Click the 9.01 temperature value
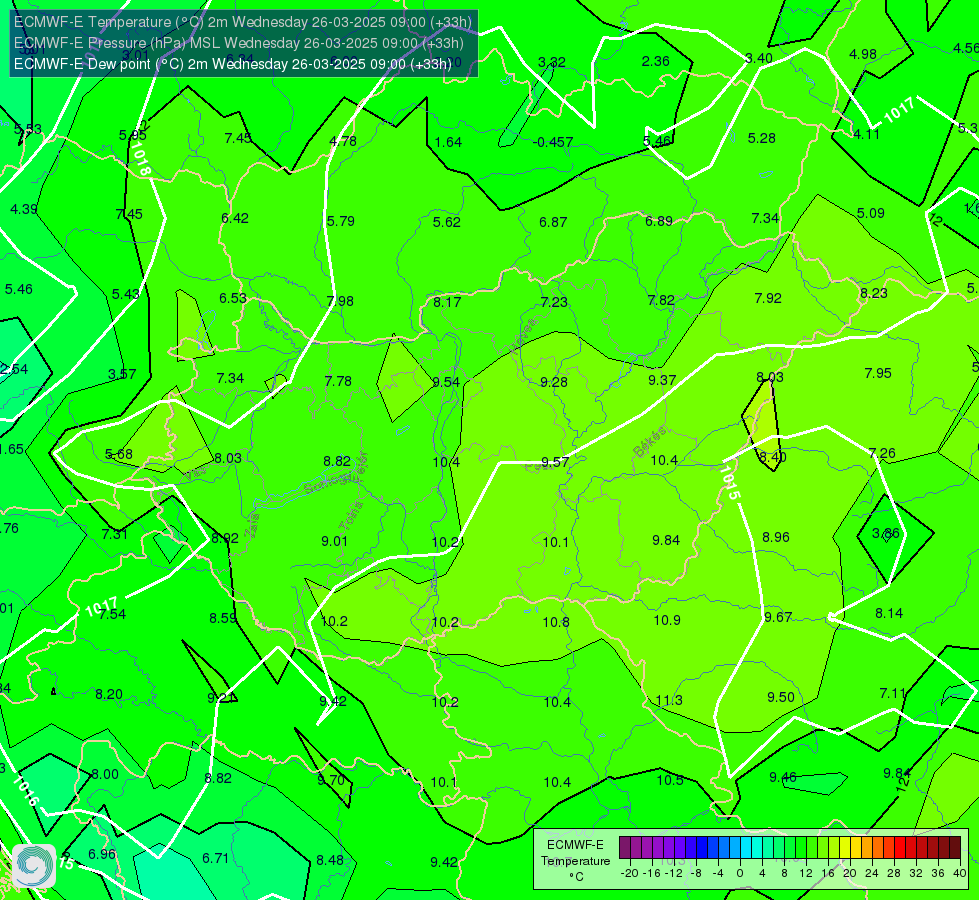 [x=335, y=541]
